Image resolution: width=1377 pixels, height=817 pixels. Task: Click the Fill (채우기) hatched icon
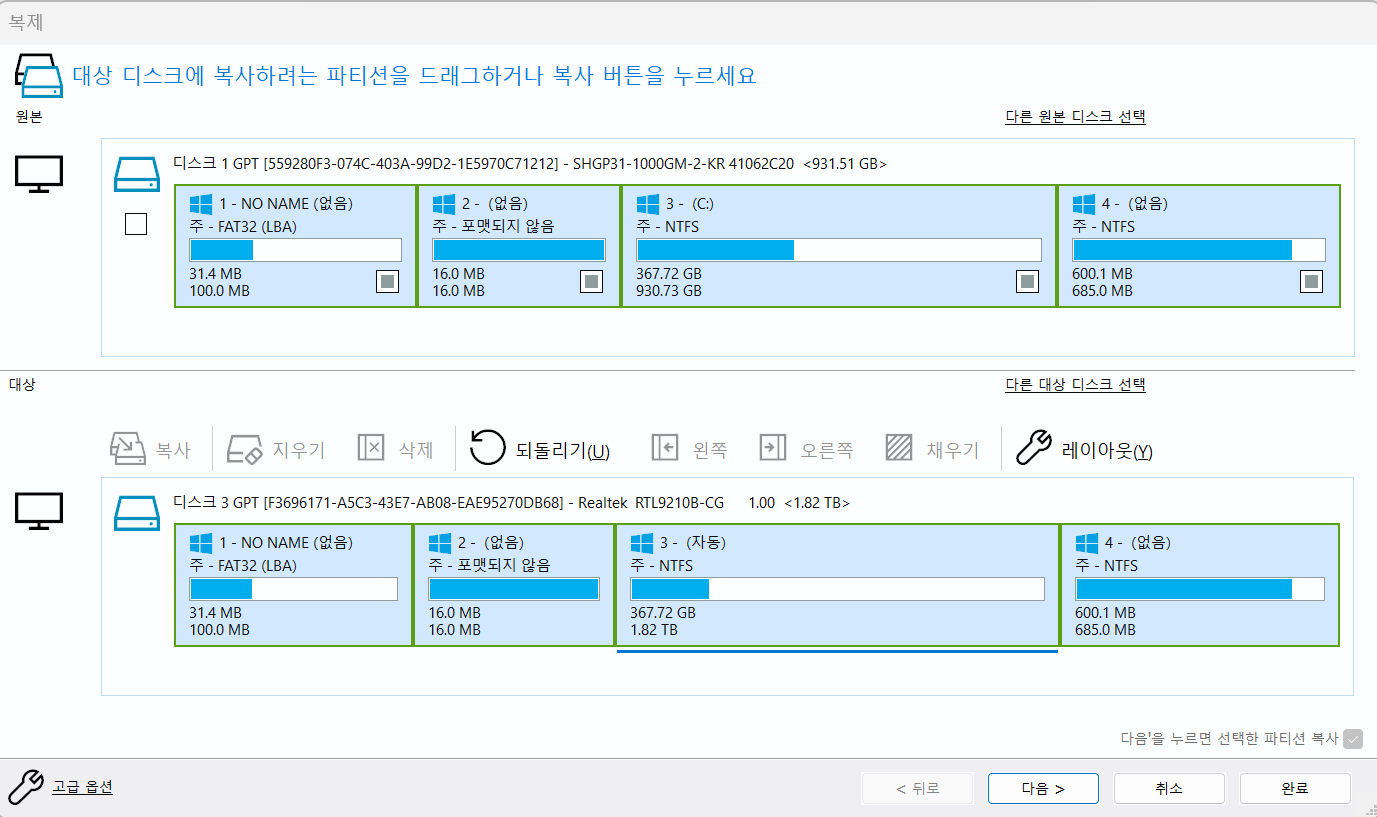click(x=899, y=448)
